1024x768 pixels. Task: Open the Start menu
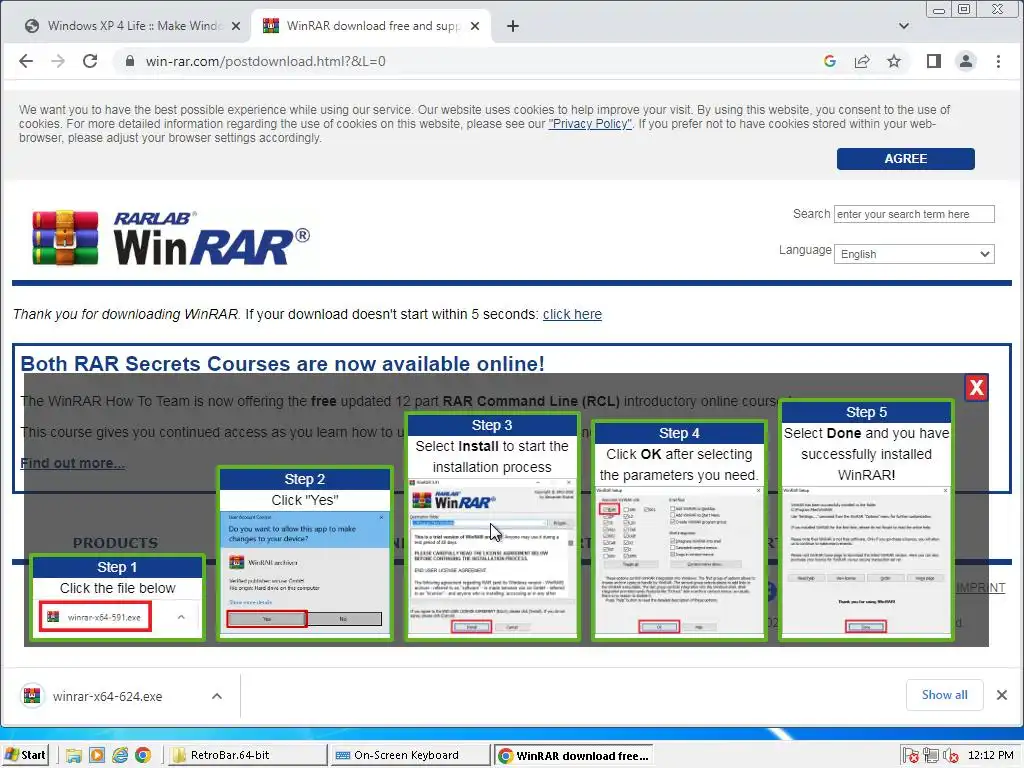point(25,755)
